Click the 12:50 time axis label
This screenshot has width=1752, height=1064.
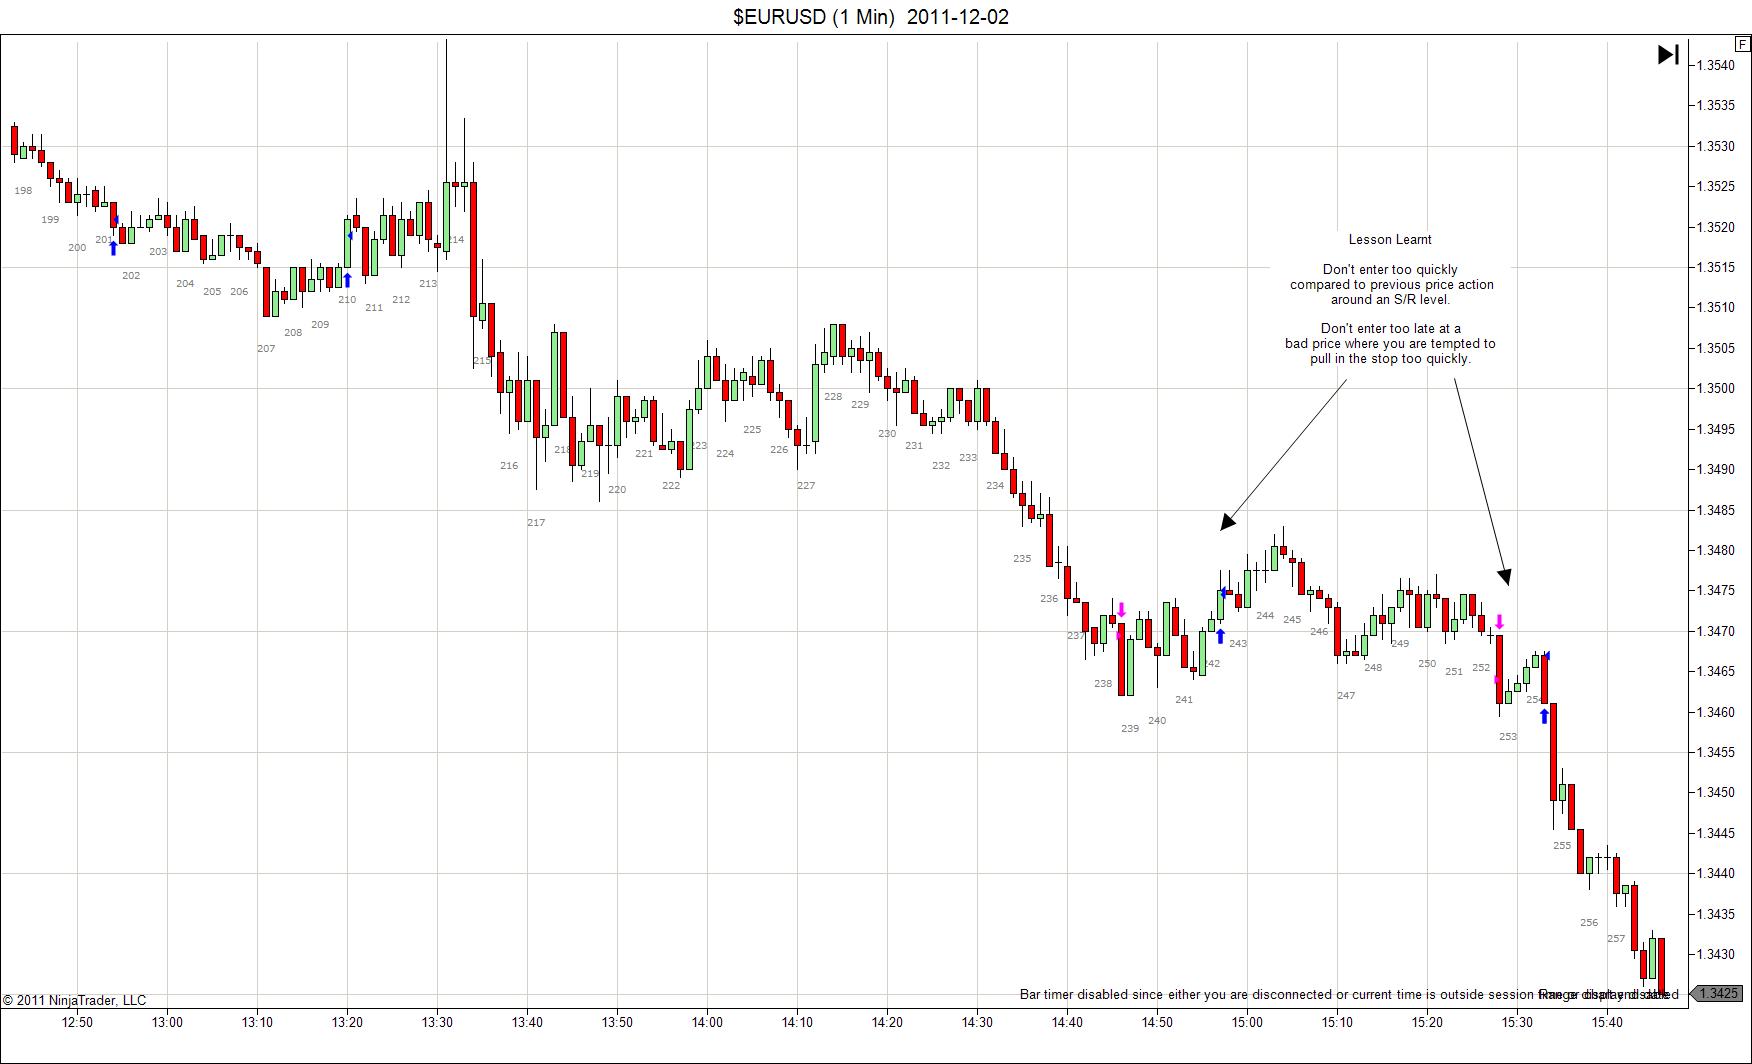click(x=77, y=1022)
